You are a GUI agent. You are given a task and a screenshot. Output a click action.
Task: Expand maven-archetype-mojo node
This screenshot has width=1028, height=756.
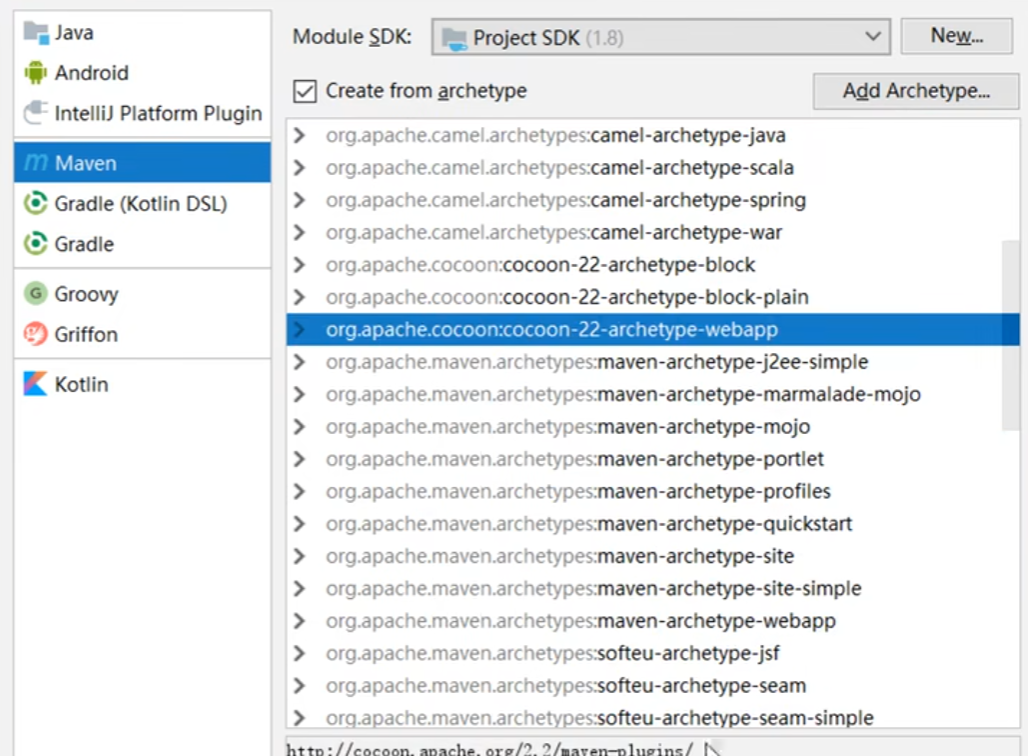point(300,427)
